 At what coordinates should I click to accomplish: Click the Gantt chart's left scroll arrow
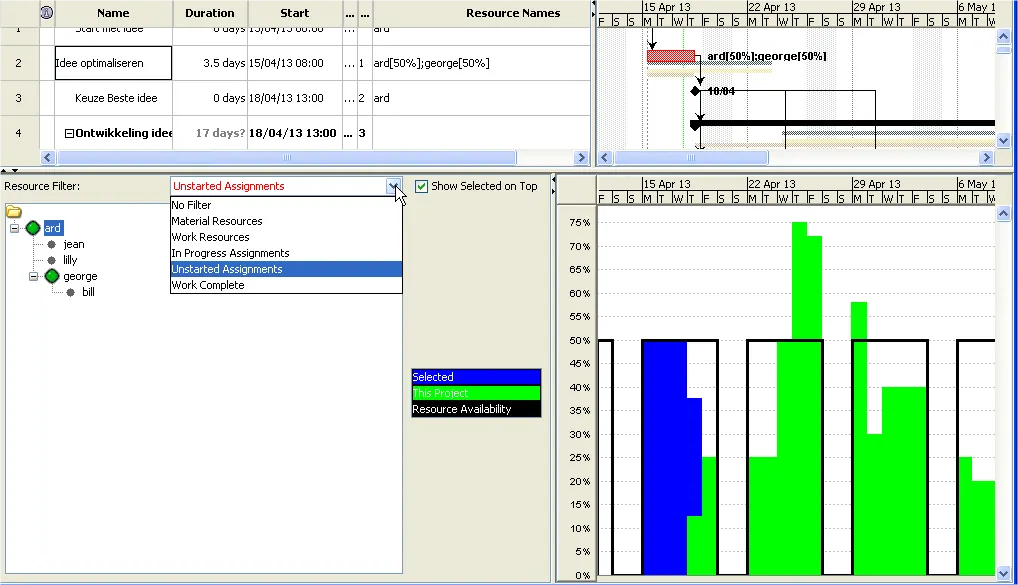pos(605,157)
